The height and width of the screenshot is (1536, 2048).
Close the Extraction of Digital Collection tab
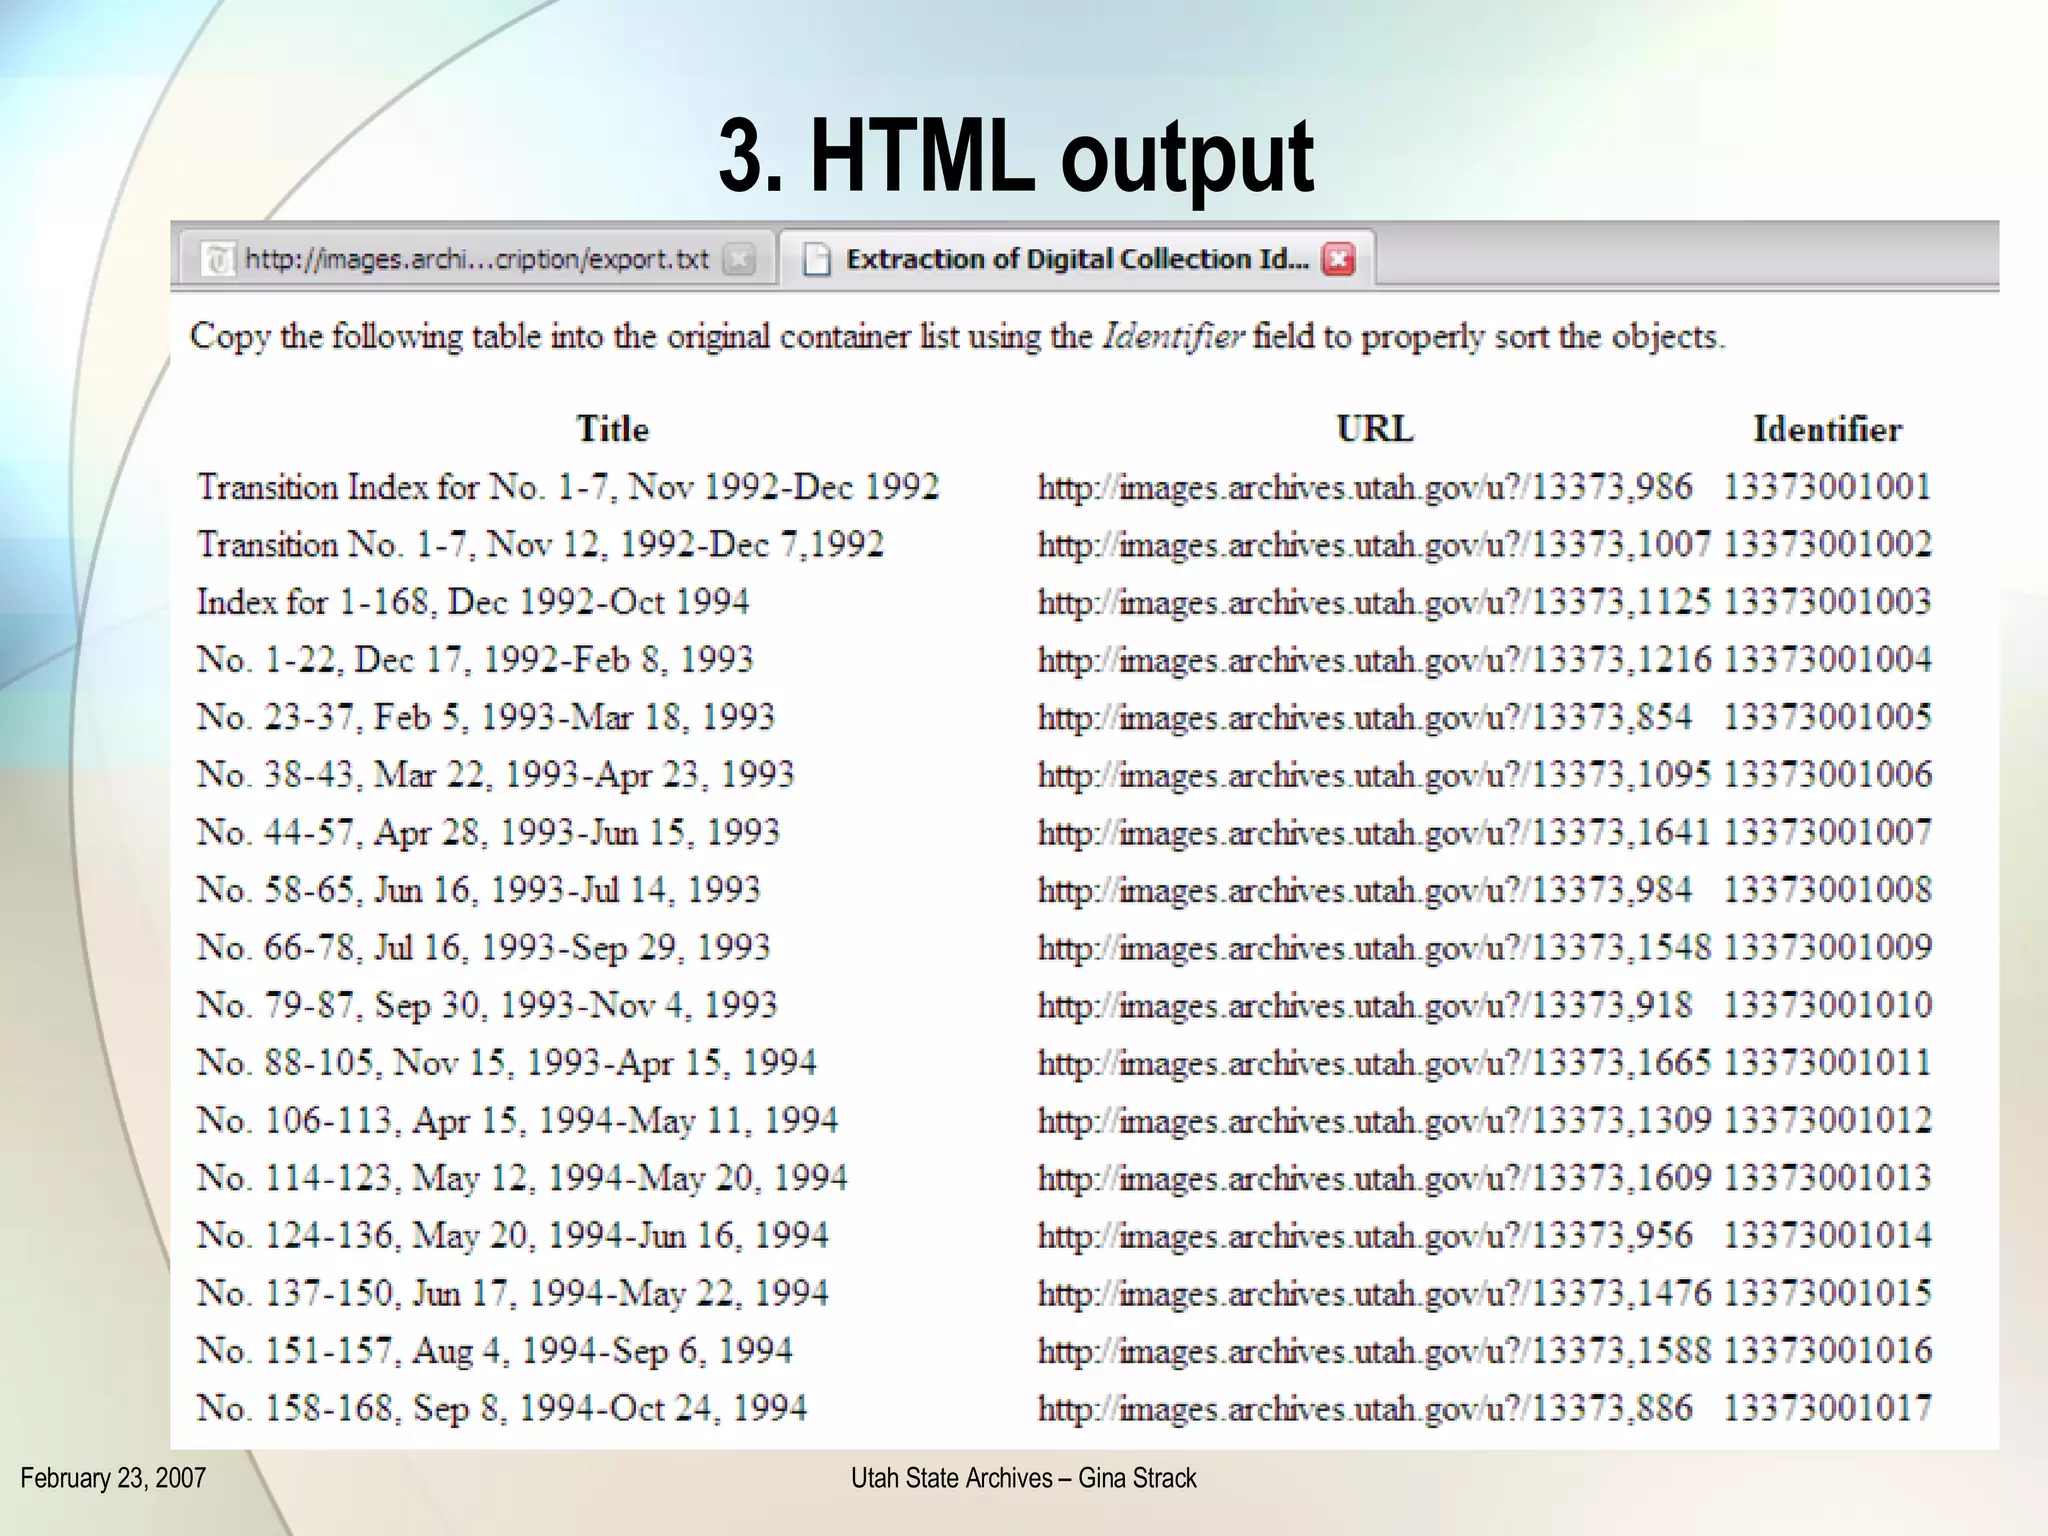(x=1338, y=260)
